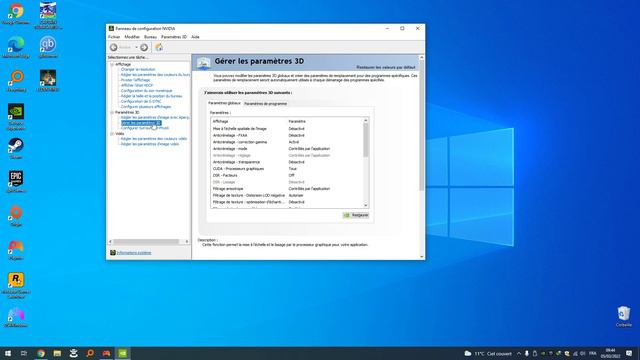This screenshot has height=360, width=640.
Task: Click the Restaurer button below settings list
Action: [356, 215]
